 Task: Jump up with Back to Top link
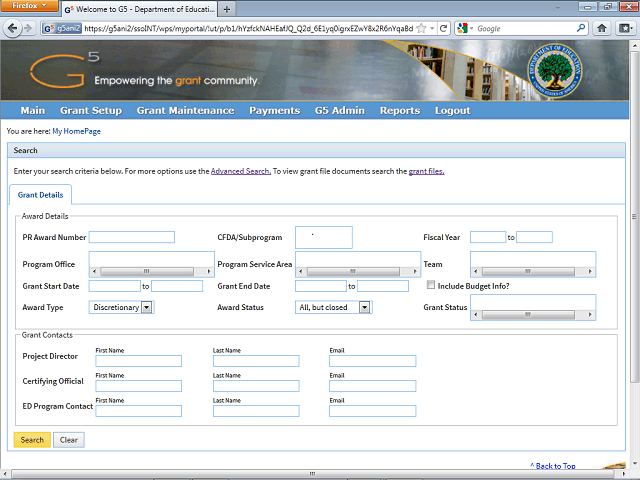point(553,466)
